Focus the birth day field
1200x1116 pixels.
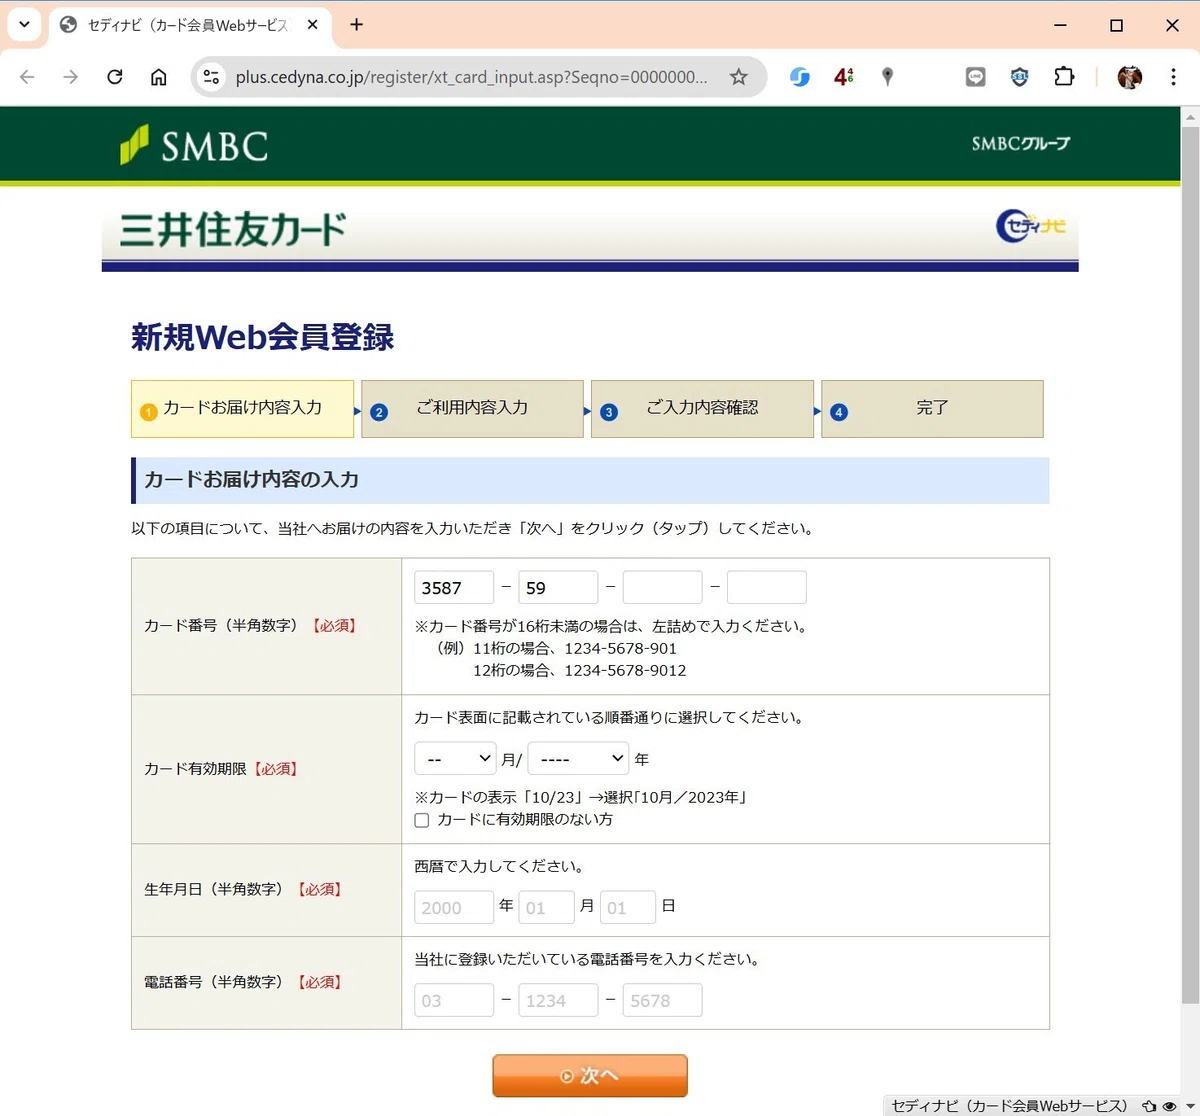[x=628, y=907]
